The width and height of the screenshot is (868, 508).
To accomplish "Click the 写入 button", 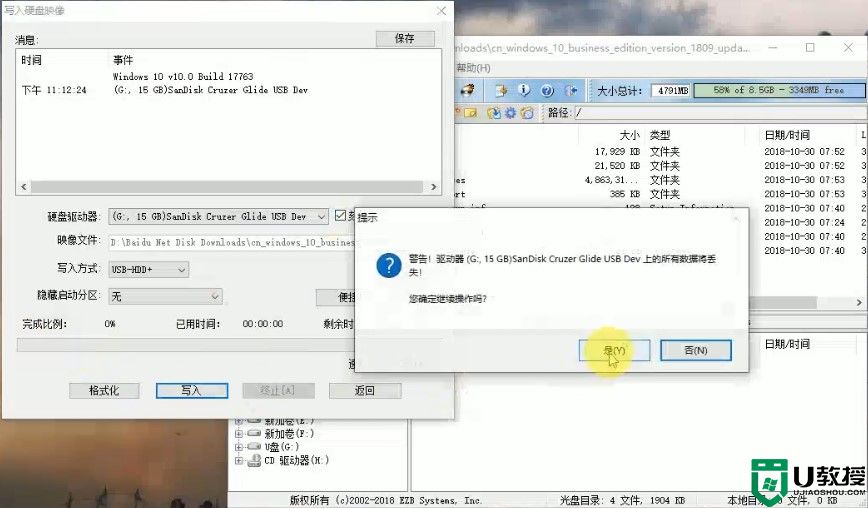I will 192,390.
